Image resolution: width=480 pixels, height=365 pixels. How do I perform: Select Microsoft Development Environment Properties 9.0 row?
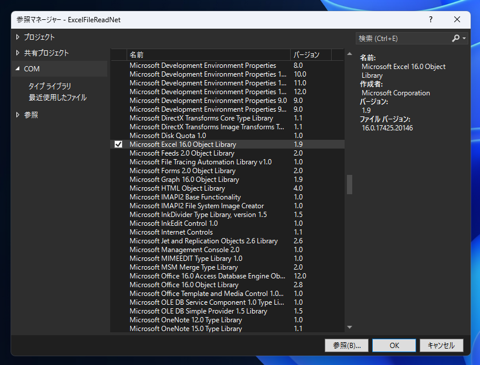click(x=227, y=100)
